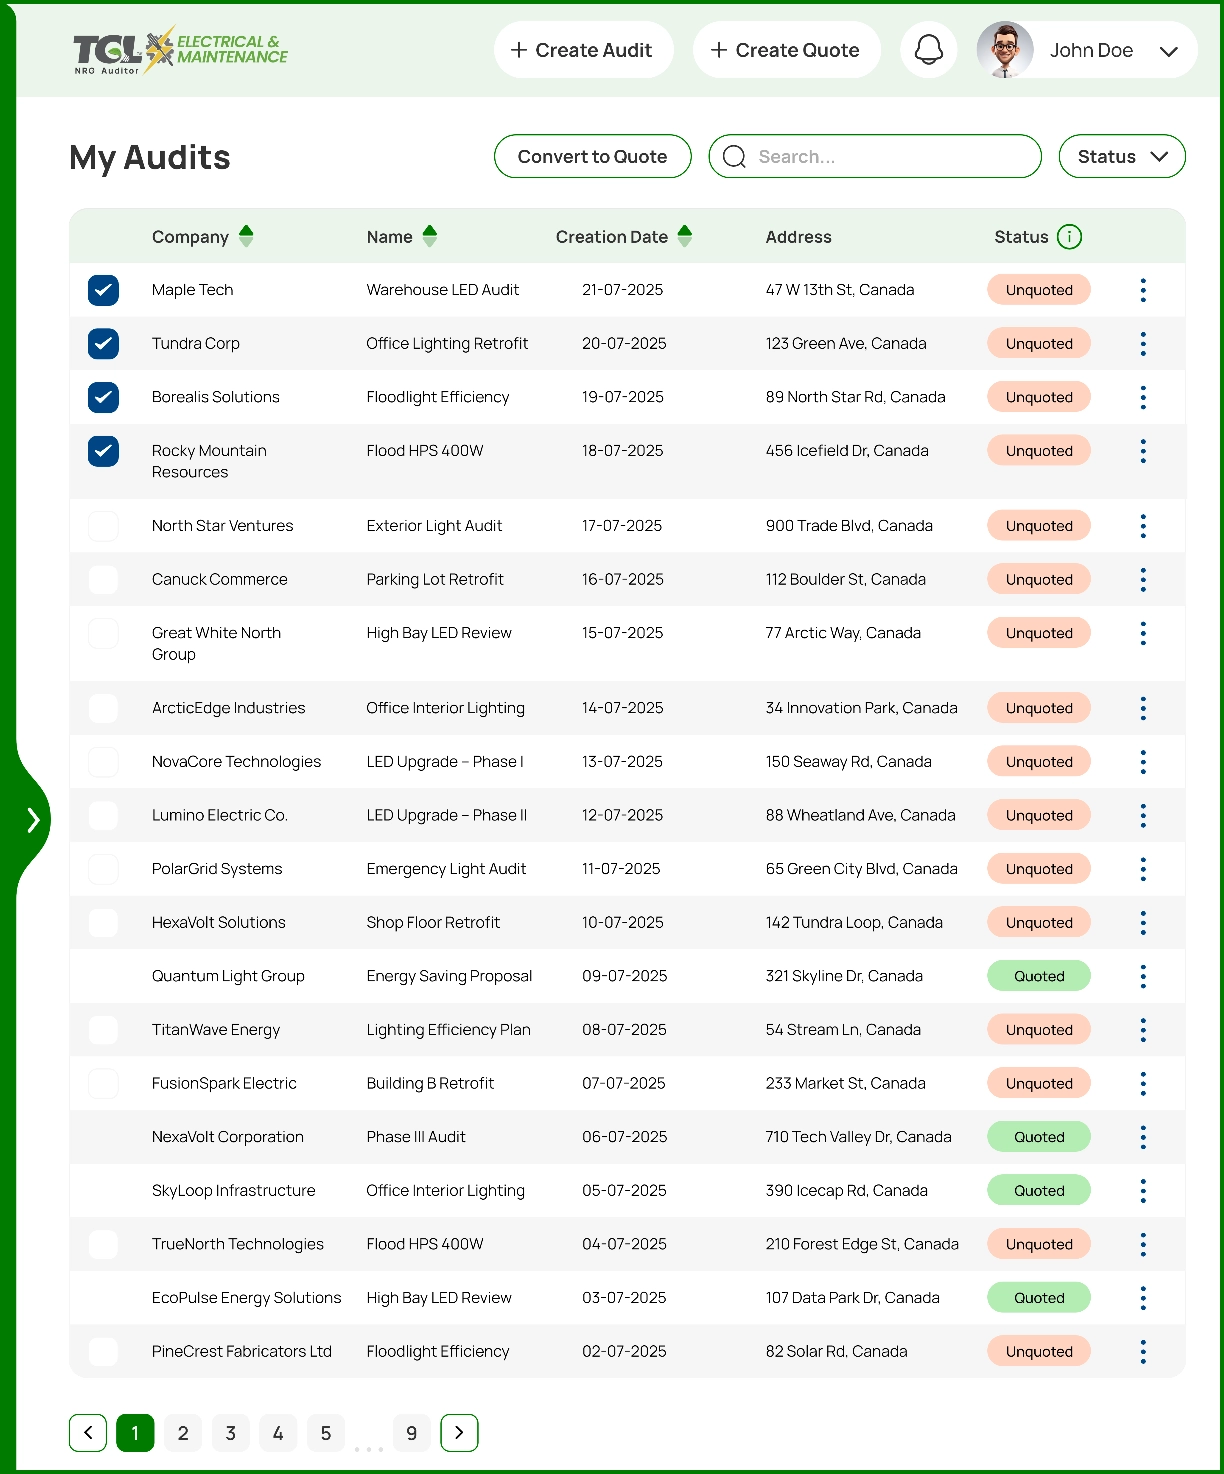Viewport: 1224px width, 1474px height.
Task: Go to page 9 in pagination
Action: click(411, 1432)
